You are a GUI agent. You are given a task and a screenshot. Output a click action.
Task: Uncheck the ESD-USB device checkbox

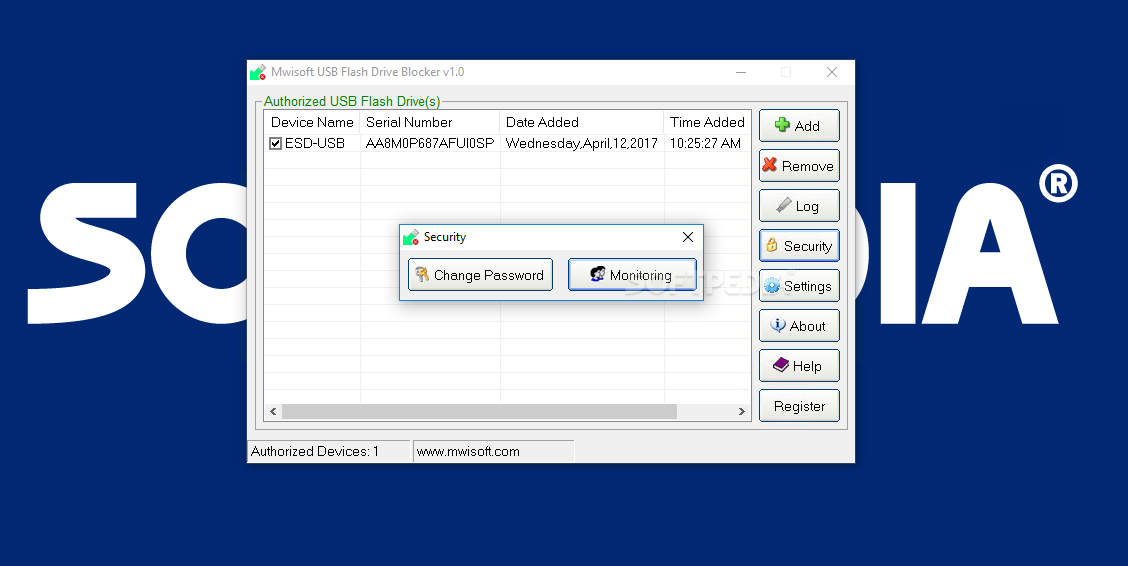point(276,143)
